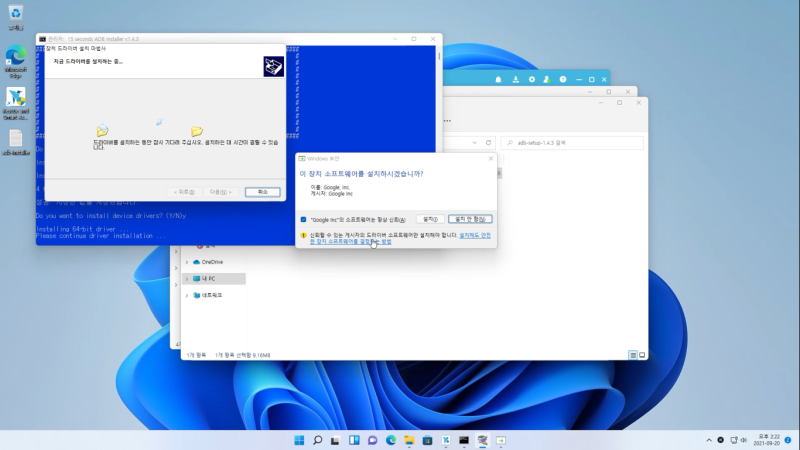Click the highlighted installer icon on taskbar
Screen dimensions: 800x450
482,440
